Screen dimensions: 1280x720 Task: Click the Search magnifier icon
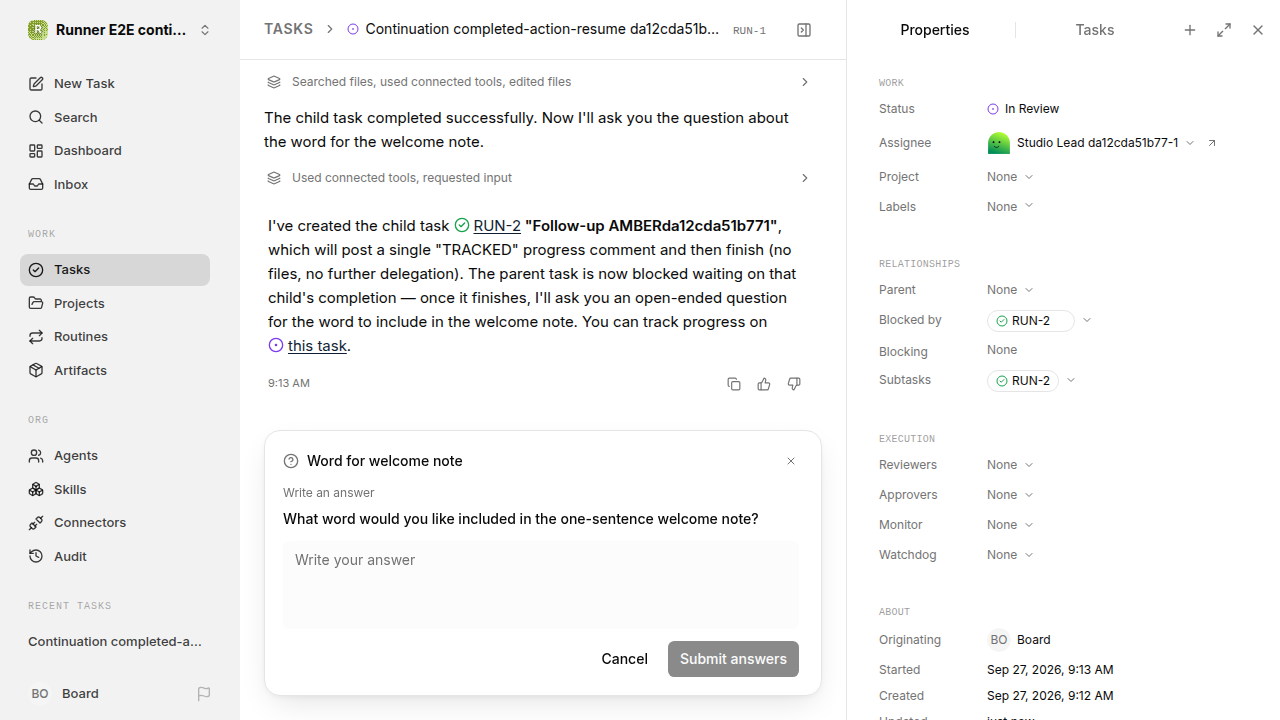click(x=36, y=117)
